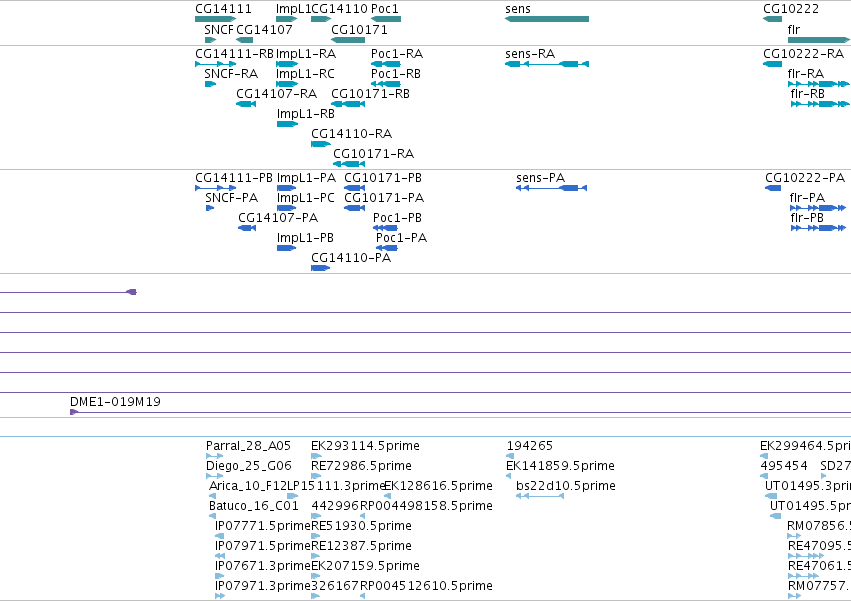The width and height of the screenshot is (851, 601).
Task: Select protein CG10222-PA
Action: [773, 188]
